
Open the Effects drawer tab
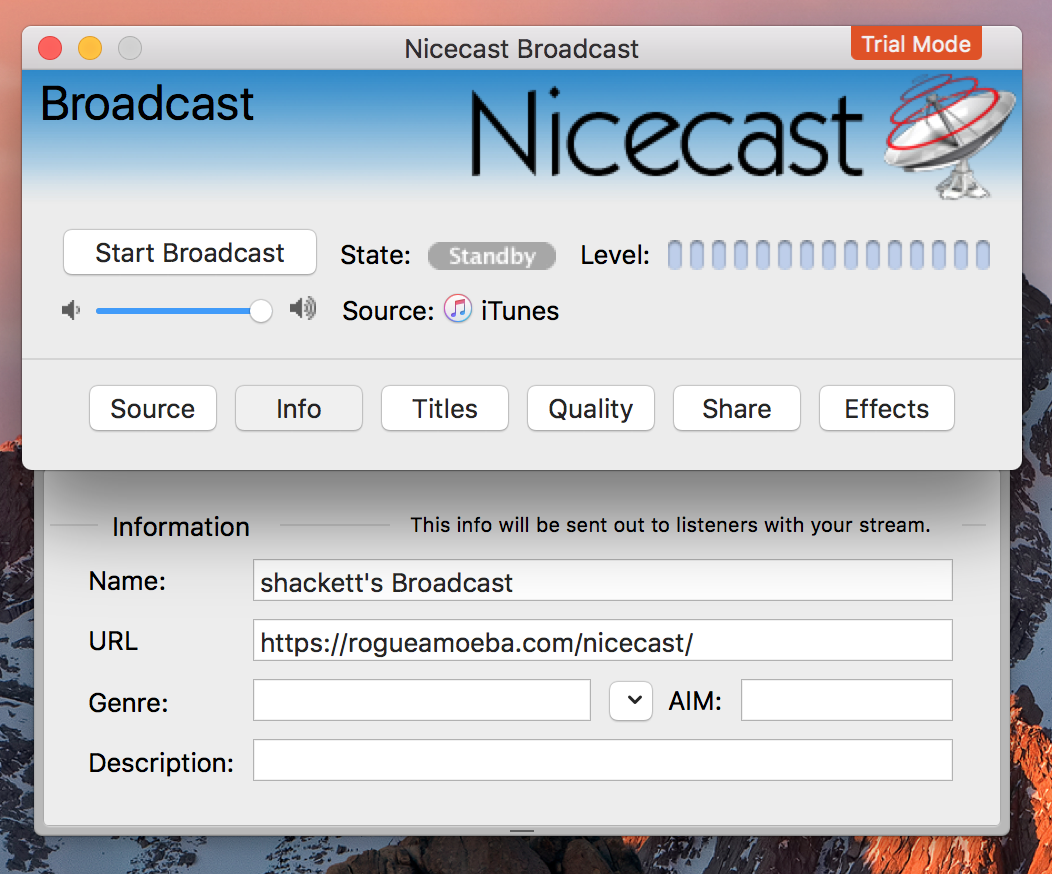tap(886, 408)
